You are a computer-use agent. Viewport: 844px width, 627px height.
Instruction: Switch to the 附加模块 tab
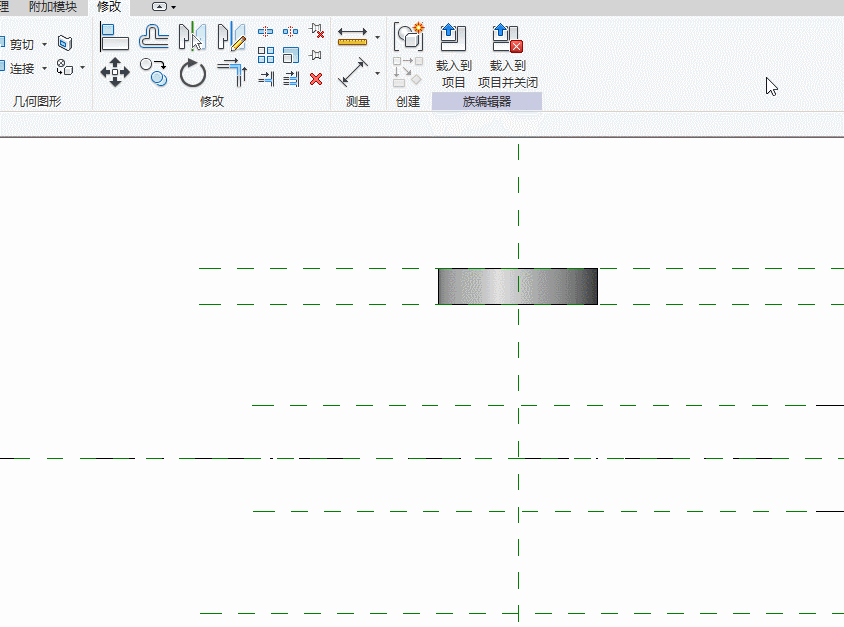coord(53,7)
